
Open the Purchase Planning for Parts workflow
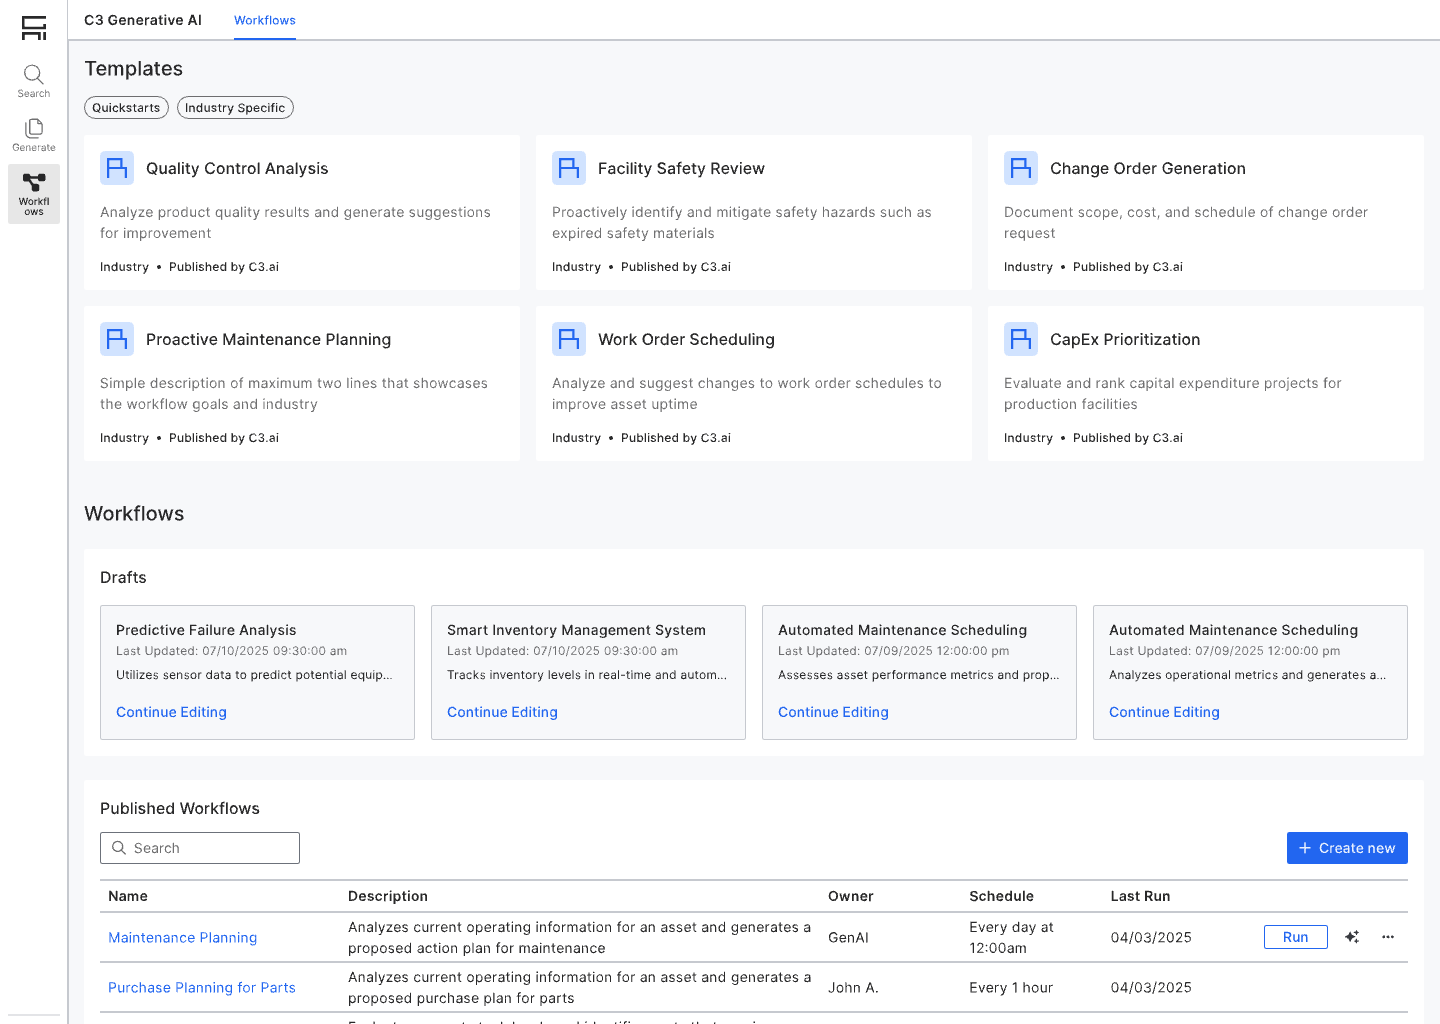click(202, 988)
